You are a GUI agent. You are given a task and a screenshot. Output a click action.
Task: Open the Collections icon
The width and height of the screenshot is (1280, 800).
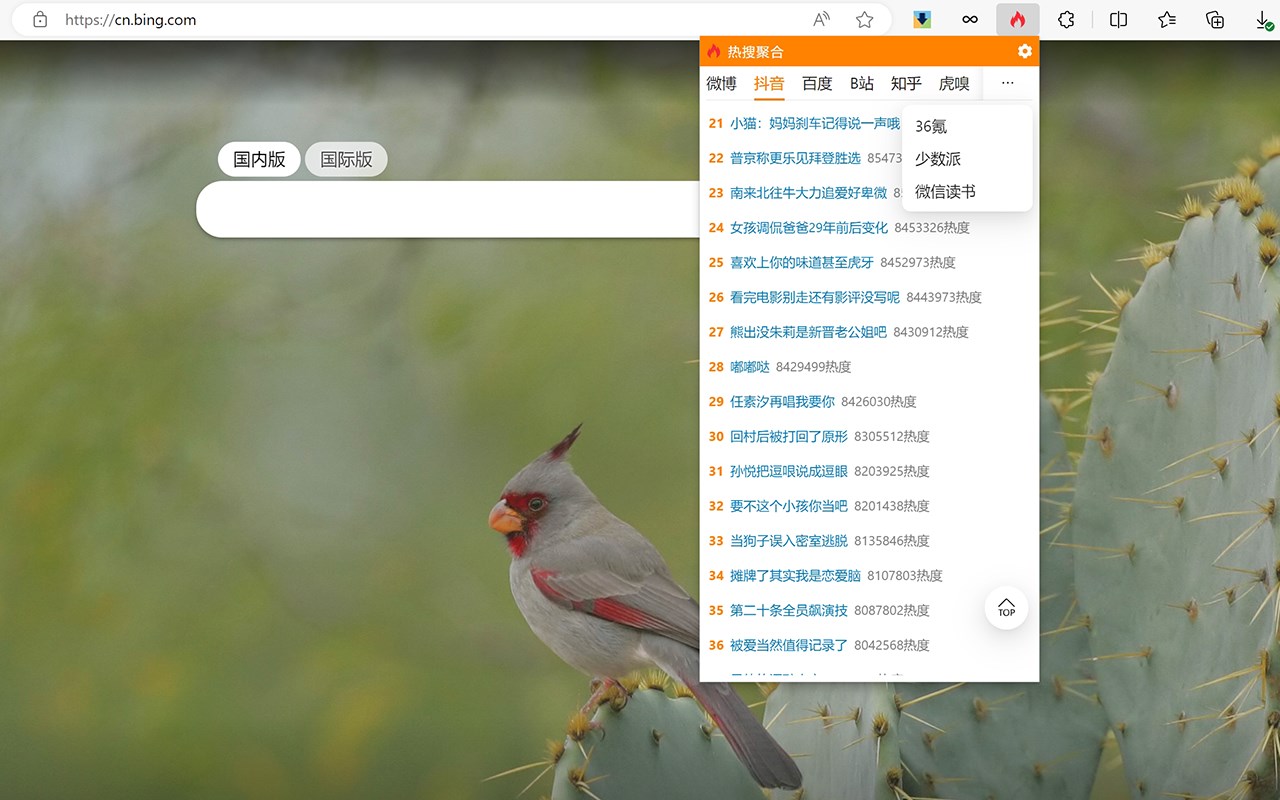[1215, 20]
